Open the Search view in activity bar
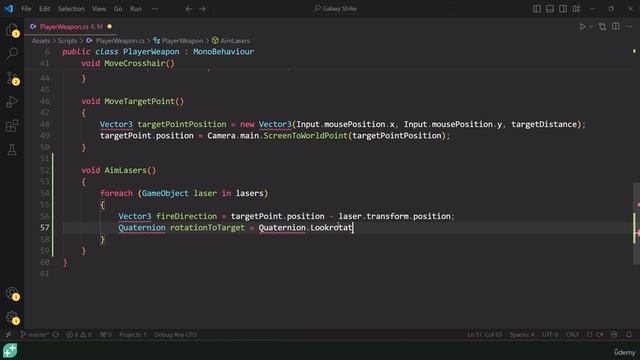 pos(12,53)
